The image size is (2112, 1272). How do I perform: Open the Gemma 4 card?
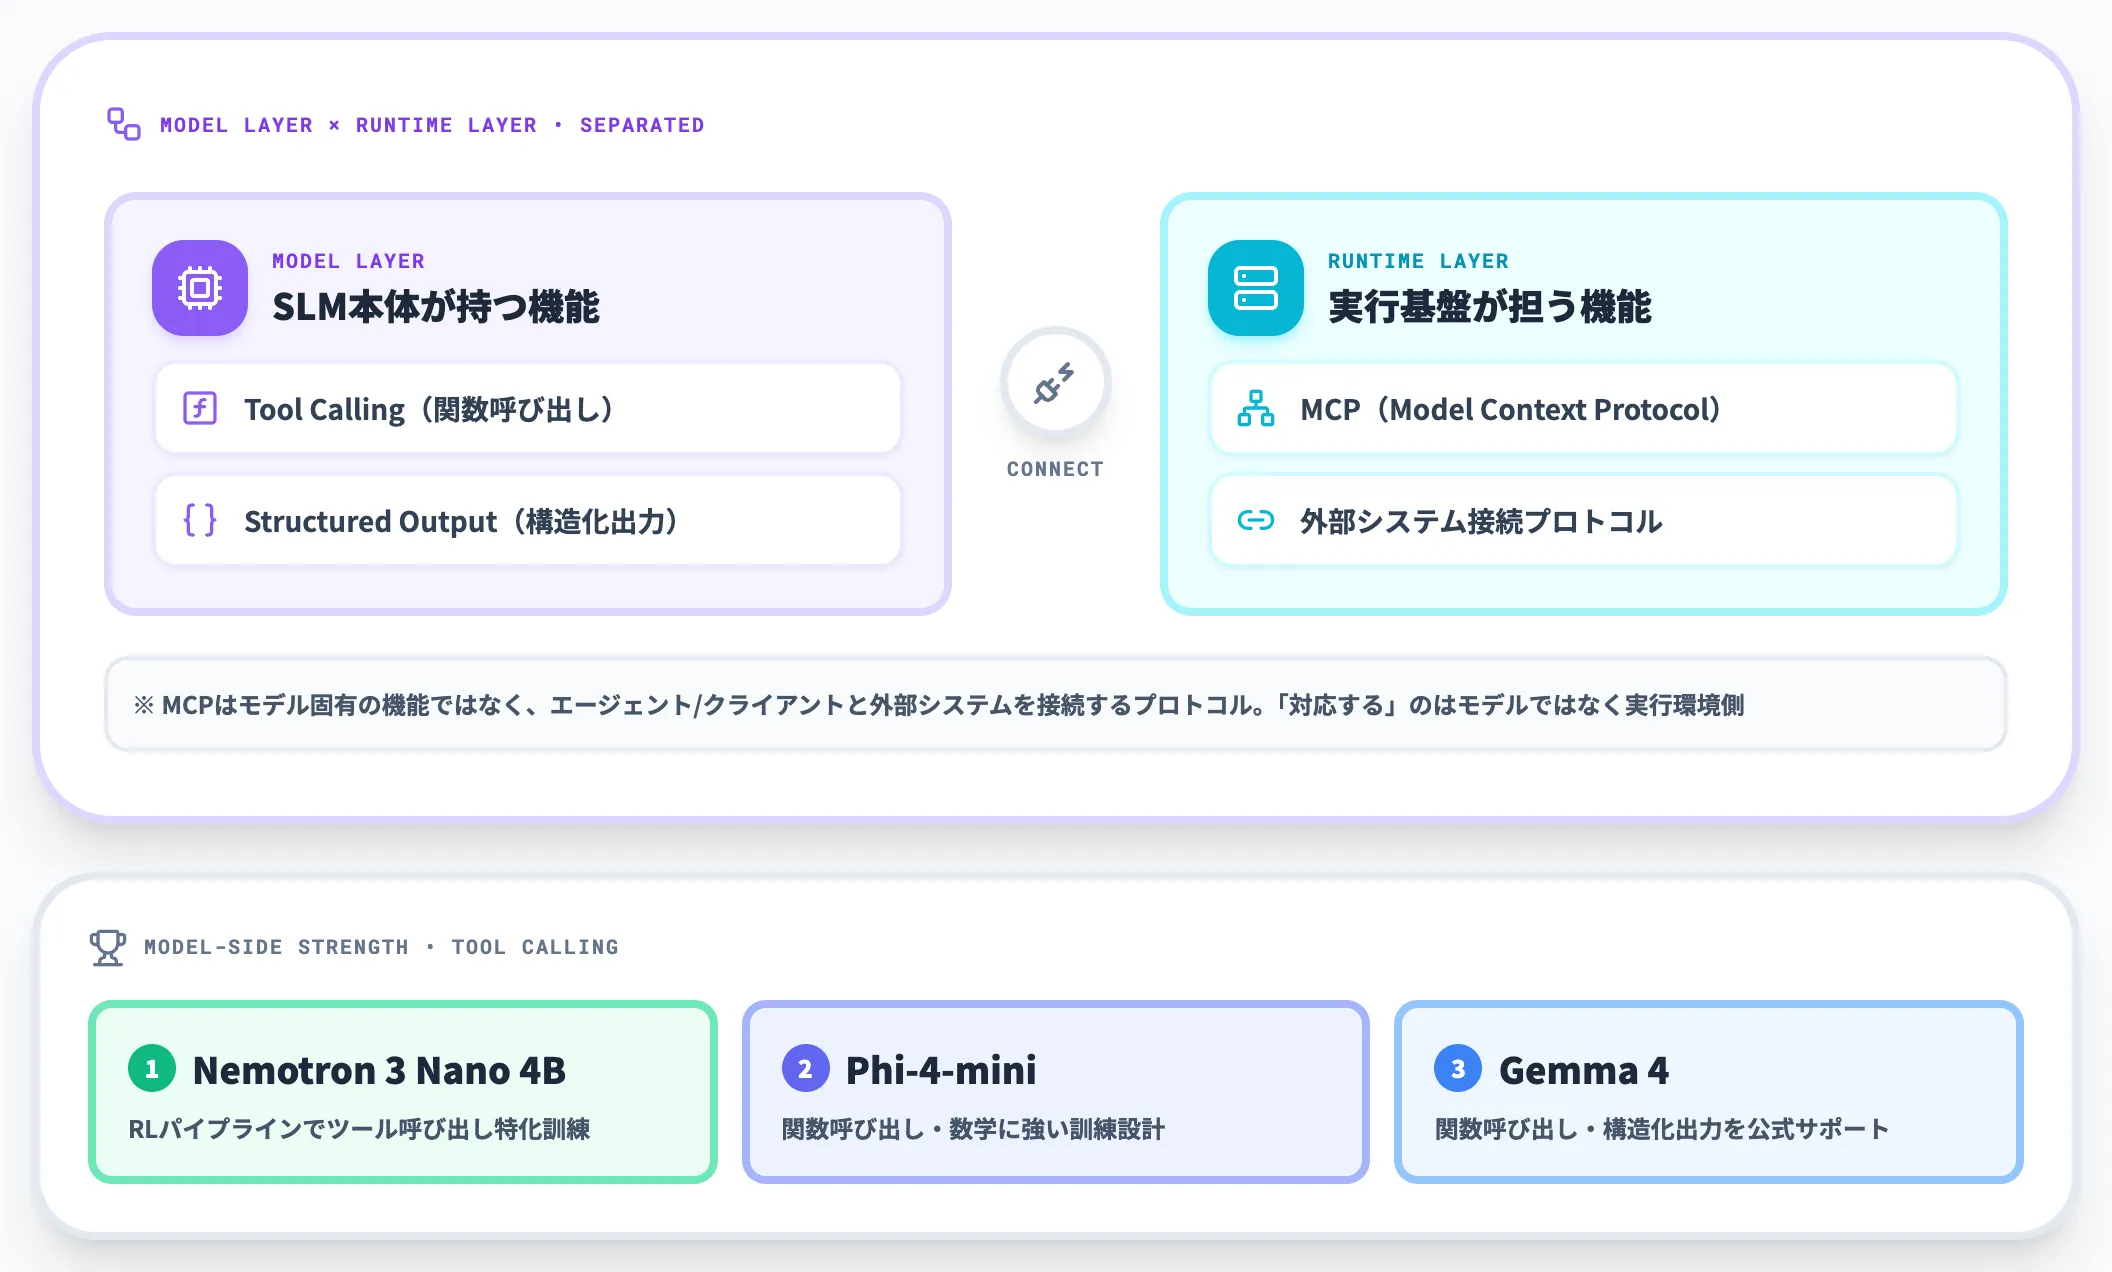coord(1708,1092)
